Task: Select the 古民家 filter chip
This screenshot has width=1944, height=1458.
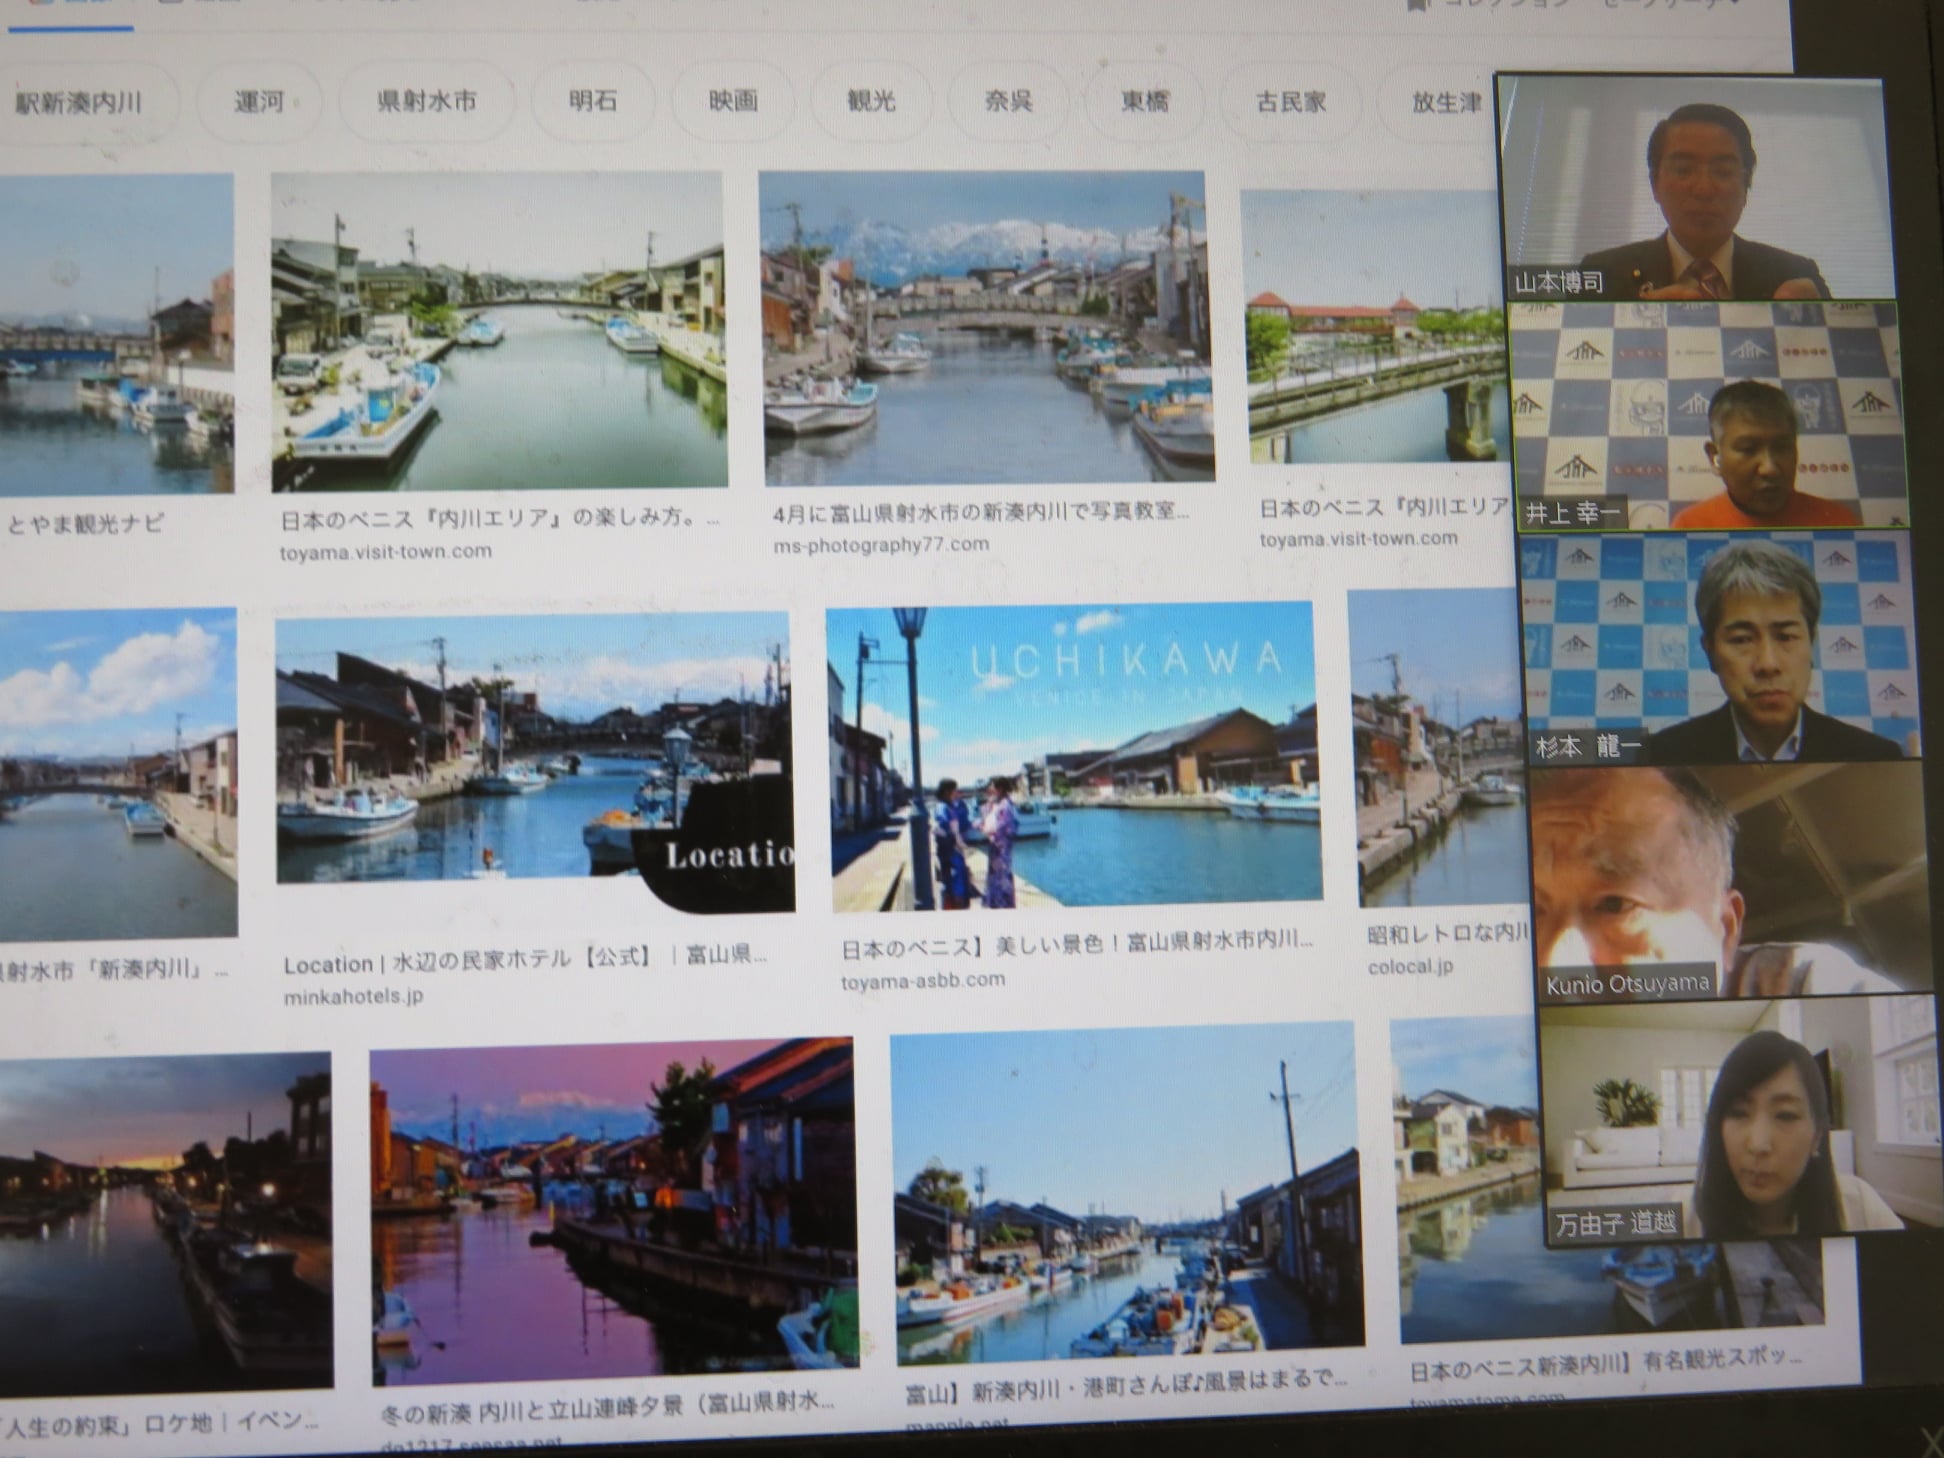Action: [1291, 102]
